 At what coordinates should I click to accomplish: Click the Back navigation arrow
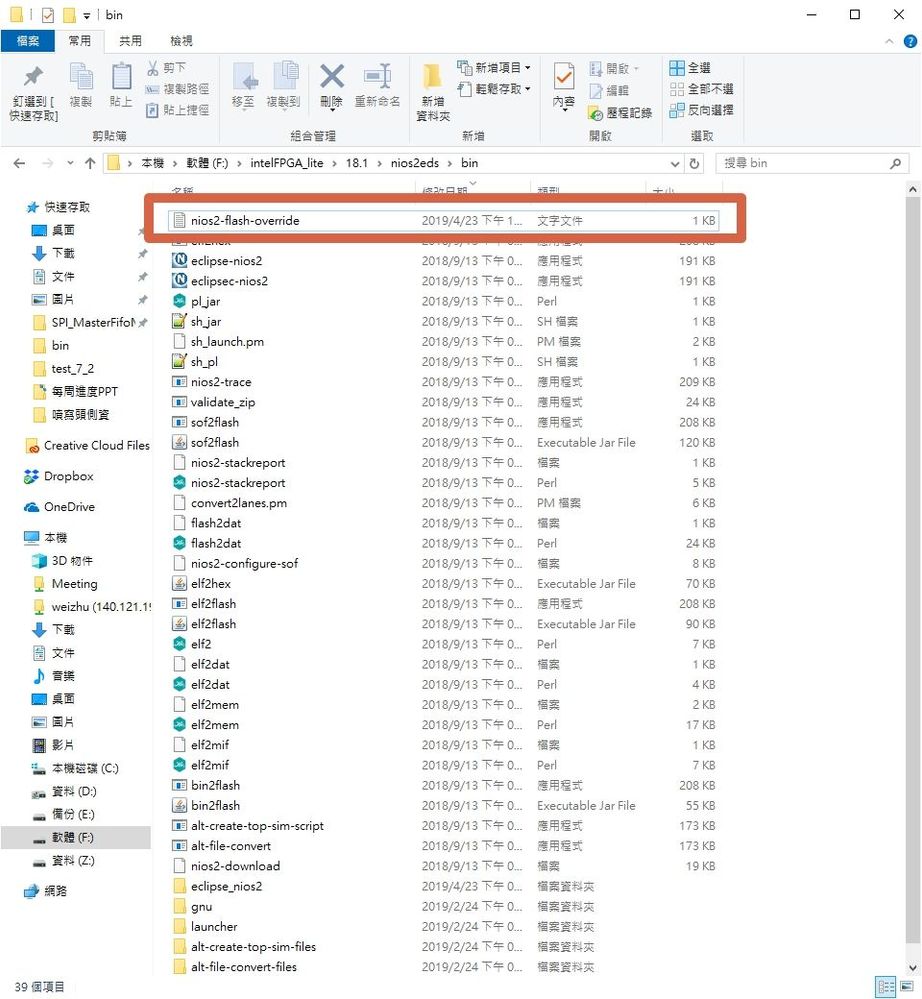coord(20,163)
